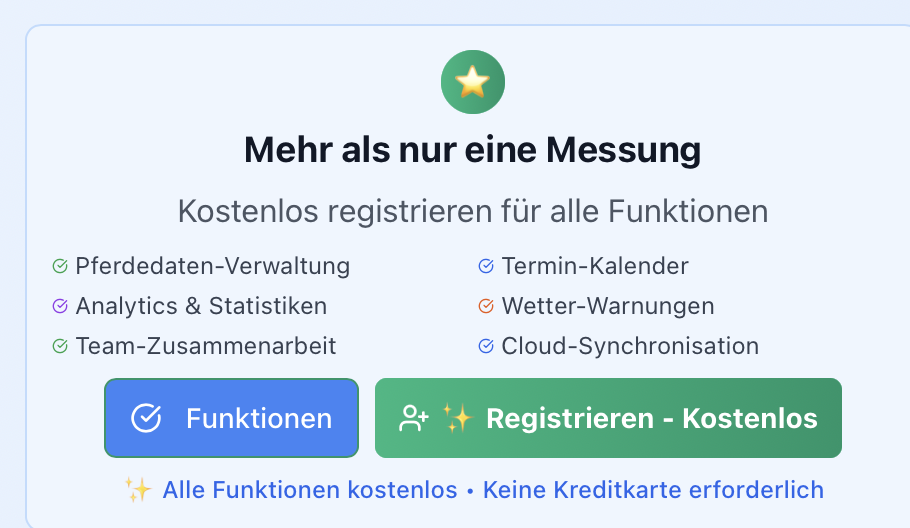Click the green check beside Team-Zusammenarbeit
The image size is (910, 528).
[x=60, y=346]
